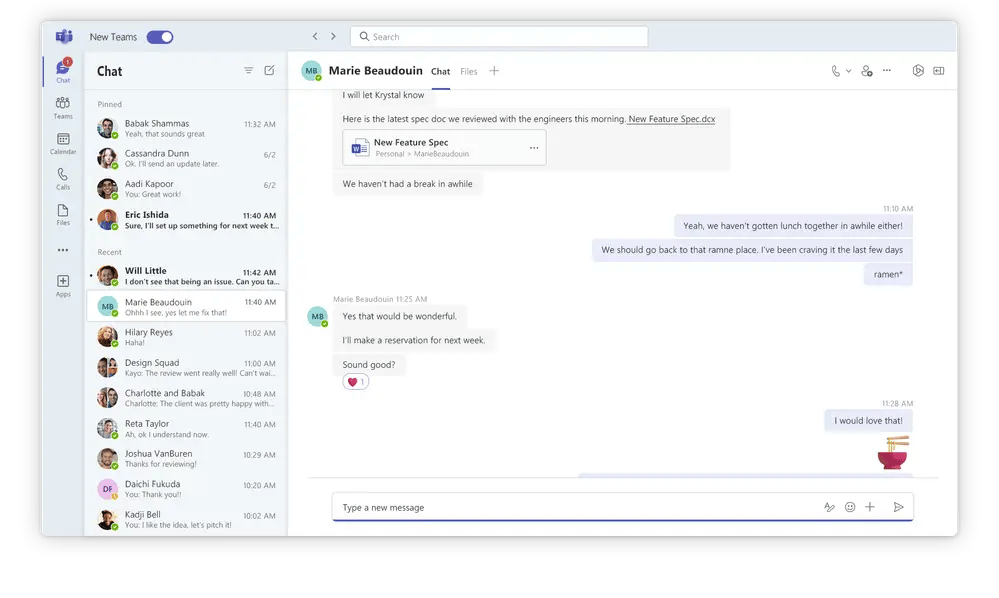Open text formatting options for the message
This screenshot has width=999, height=598.
[x=830, y=507]
